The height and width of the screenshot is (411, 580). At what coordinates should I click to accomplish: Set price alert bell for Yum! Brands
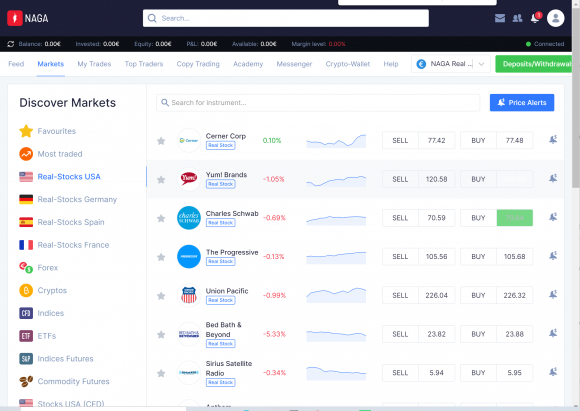[x=553, y=179]
